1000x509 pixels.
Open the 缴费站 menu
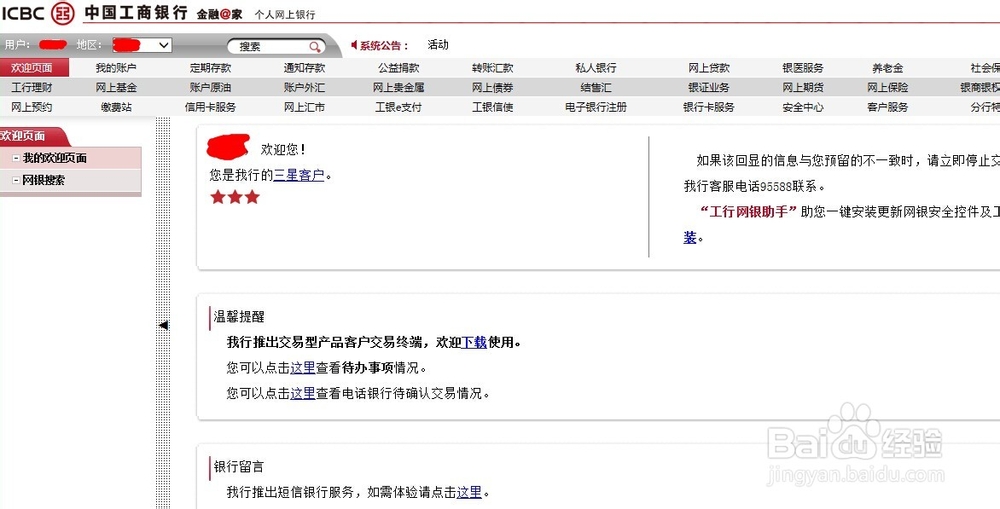click(116, 107)
